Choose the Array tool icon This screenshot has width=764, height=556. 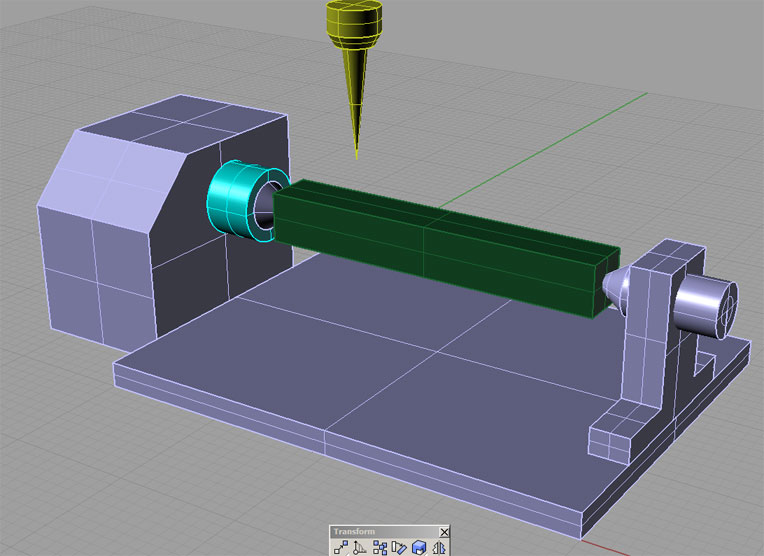(380, 547)
